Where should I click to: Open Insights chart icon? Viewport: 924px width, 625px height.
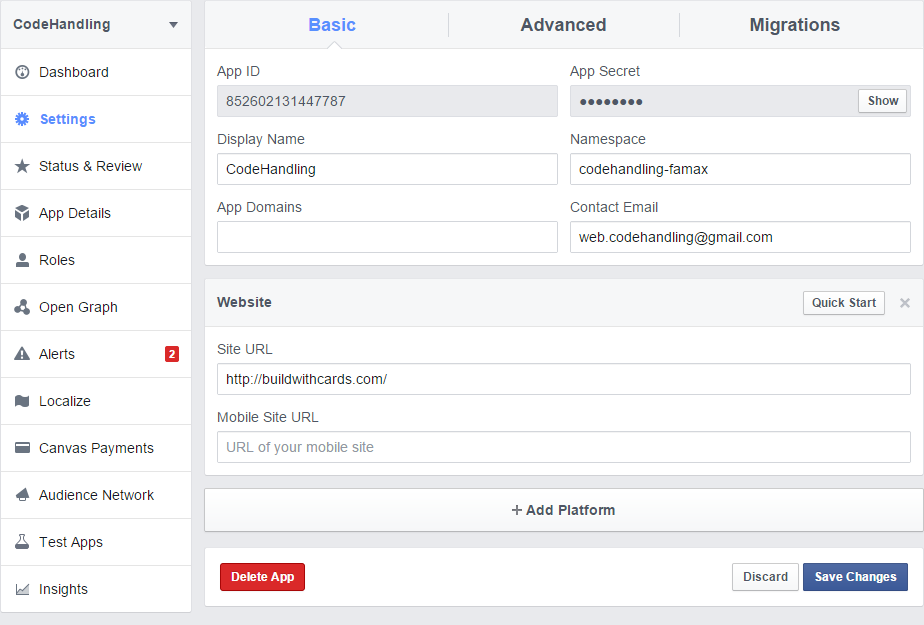click(22, 589)
